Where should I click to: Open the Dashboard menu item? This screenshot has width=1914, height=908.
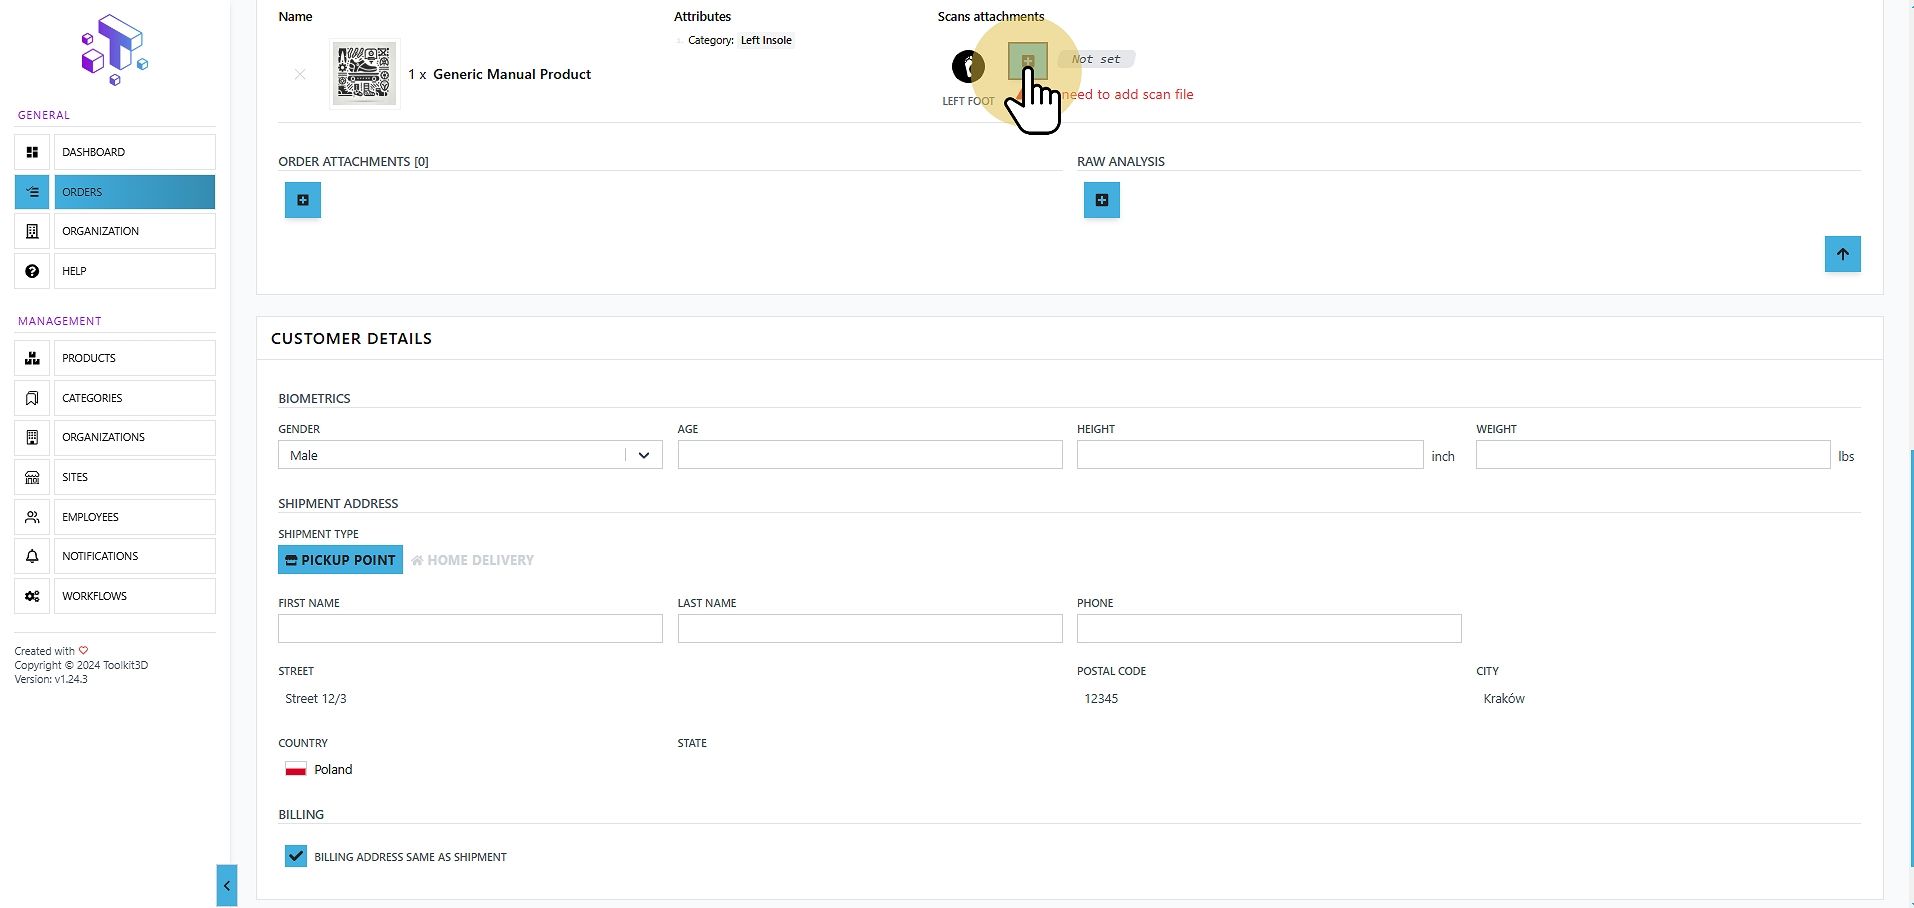(135, 152)
